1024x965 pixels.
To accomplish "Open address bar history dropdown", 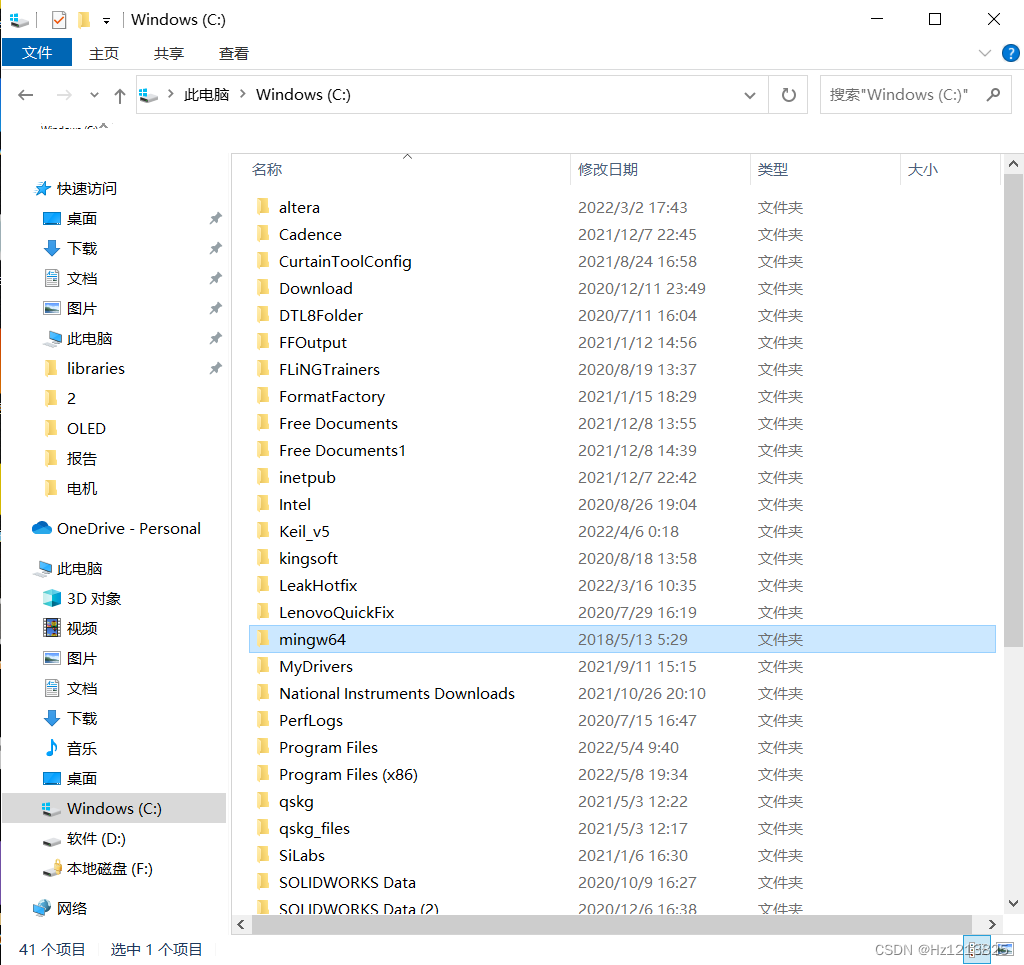I will (750, 95).
